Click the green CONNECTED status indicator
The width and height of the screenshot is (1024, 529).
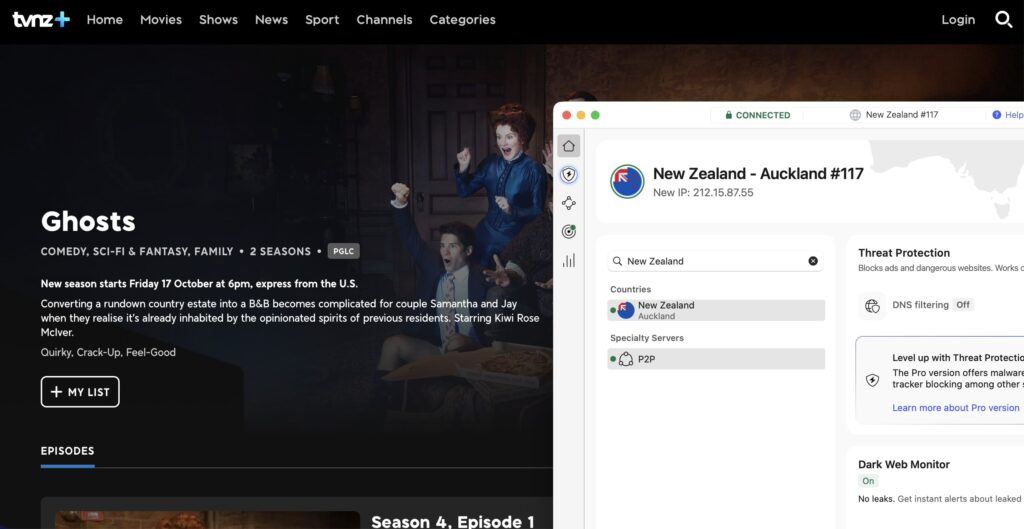[x=757, y=115]
